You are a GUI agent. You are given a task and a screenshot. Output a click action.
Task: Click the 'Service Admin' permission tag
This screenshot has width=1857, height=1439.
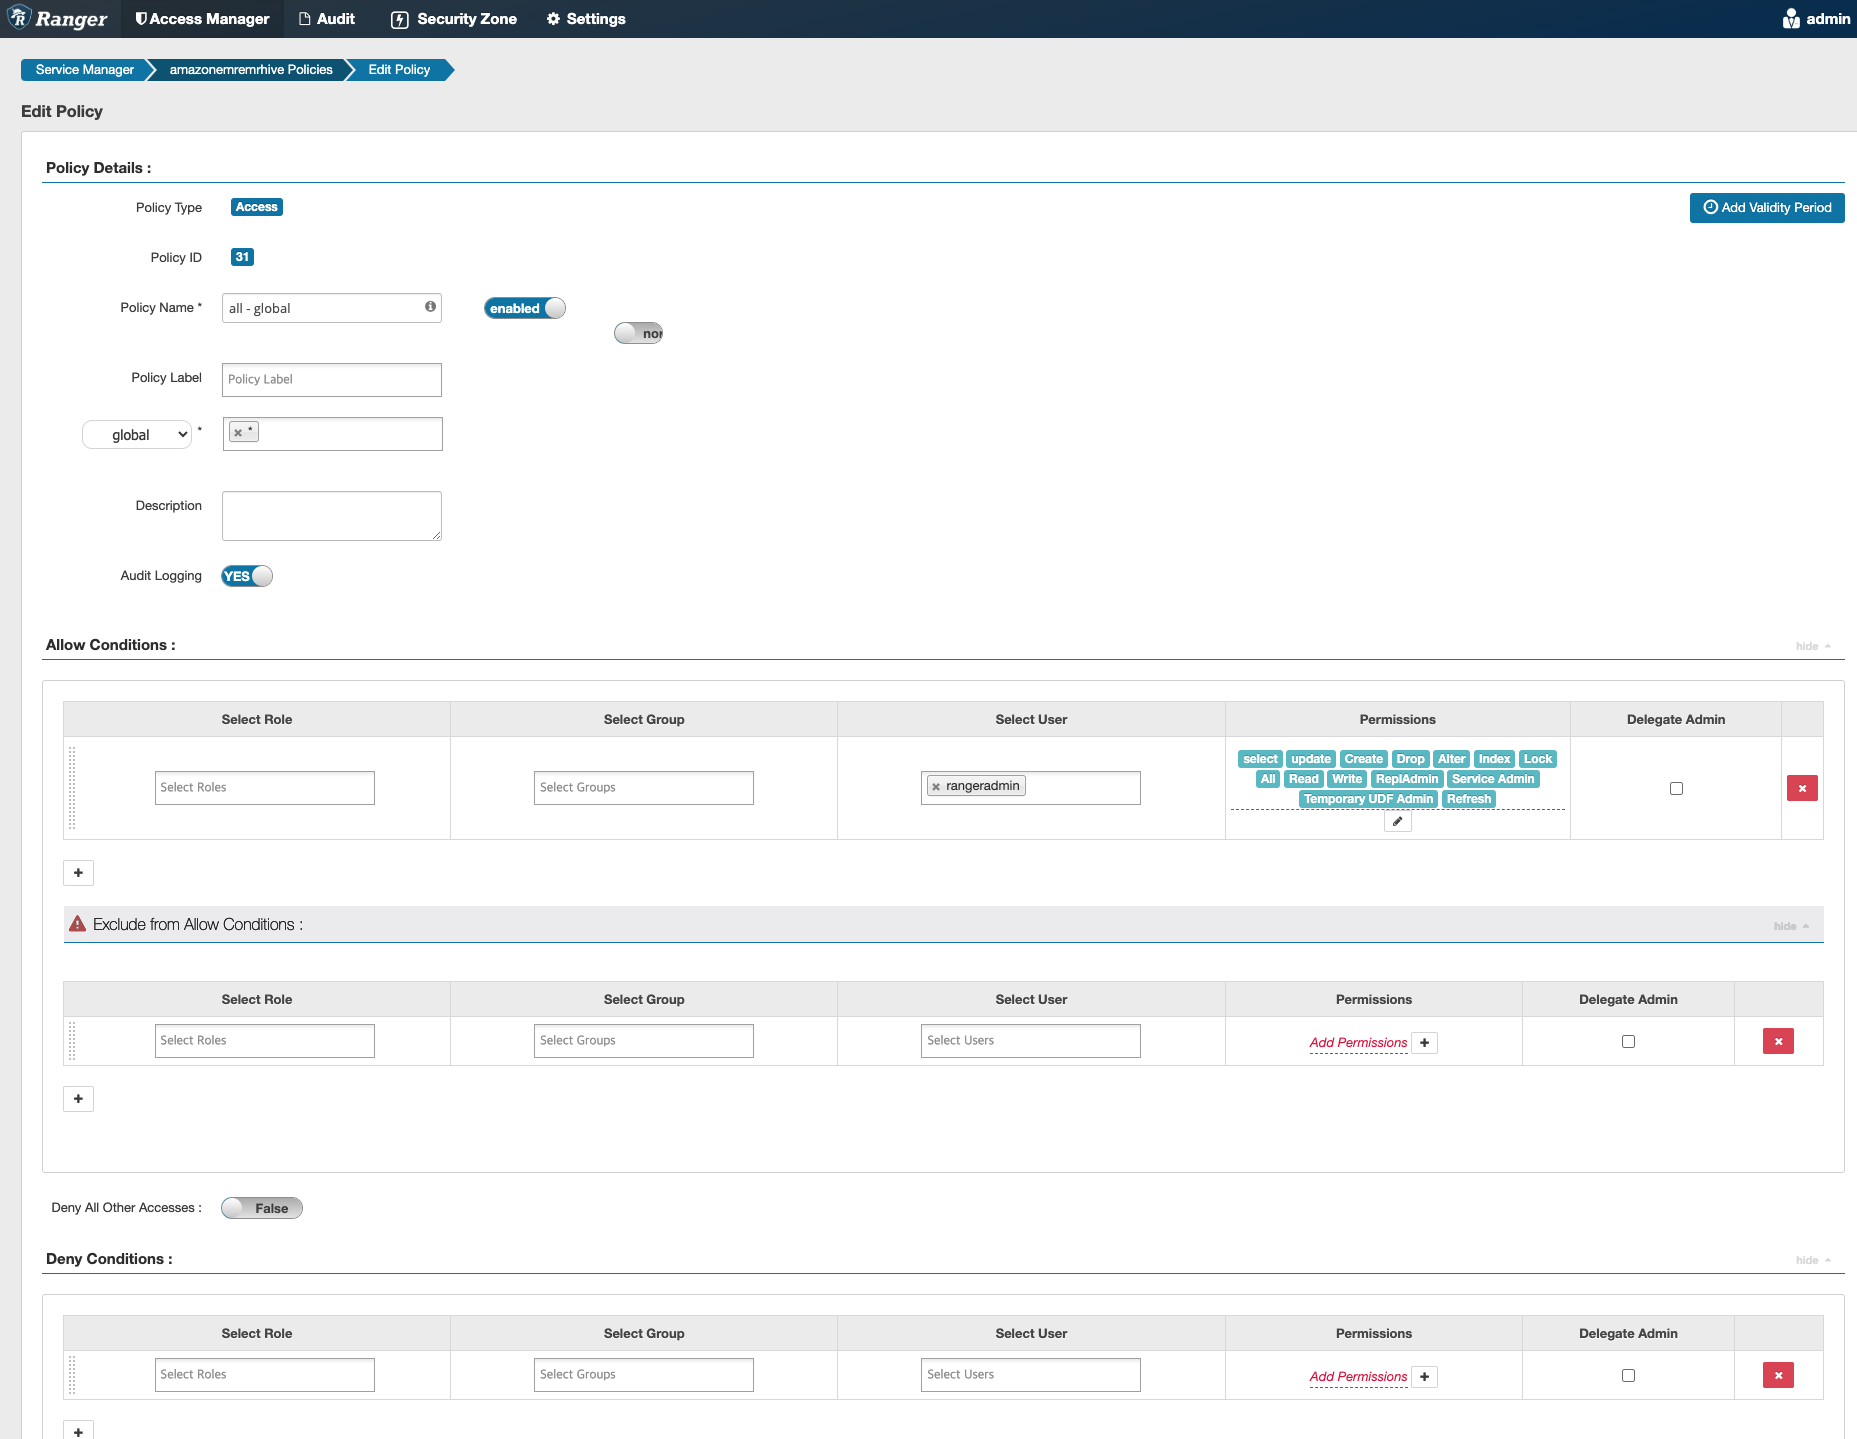coord(1493,779)
